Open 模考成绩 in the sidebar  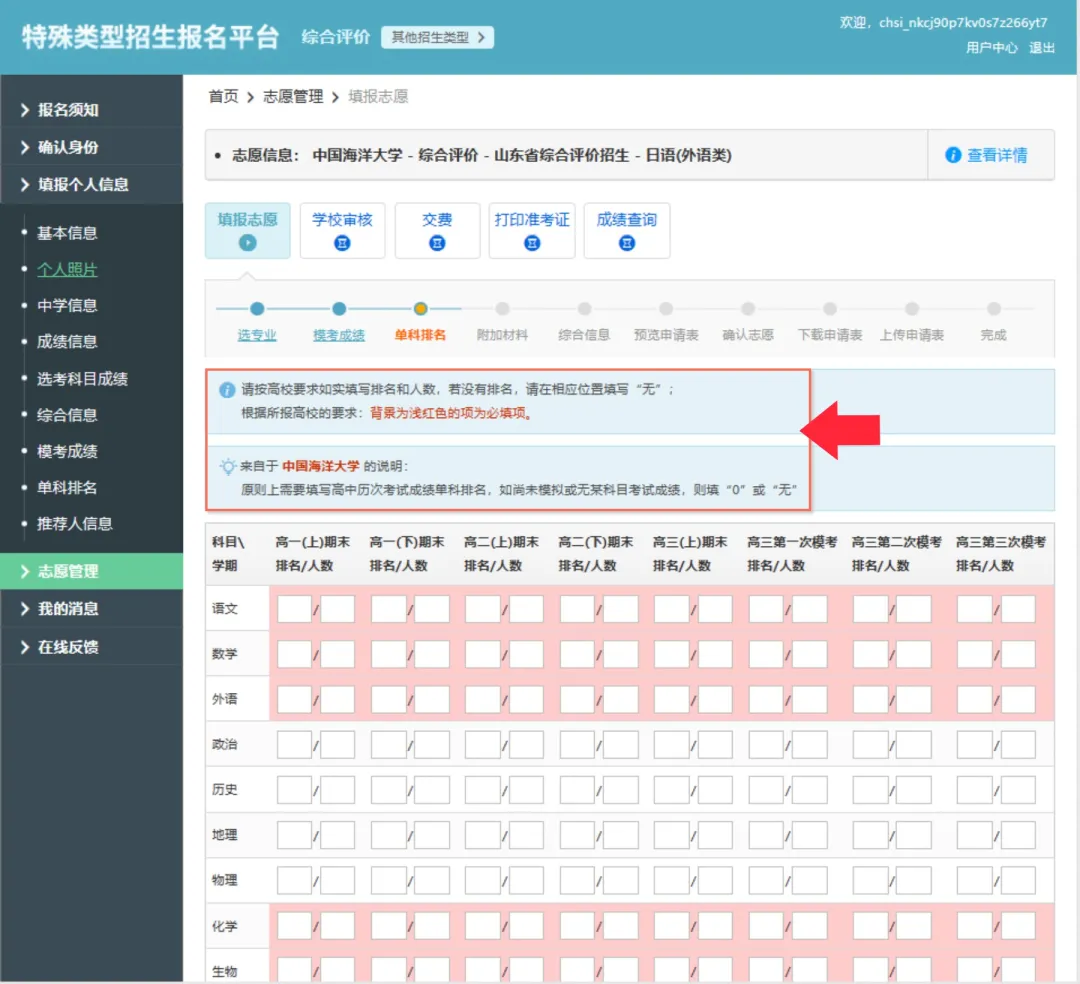click(67, 452)
